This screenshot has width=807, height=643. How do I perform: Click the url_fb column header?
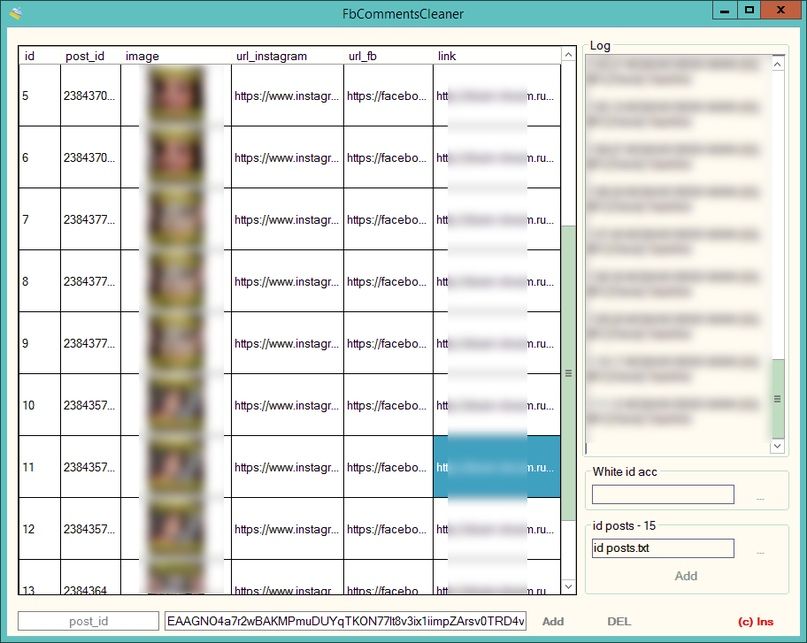(389, 56)
